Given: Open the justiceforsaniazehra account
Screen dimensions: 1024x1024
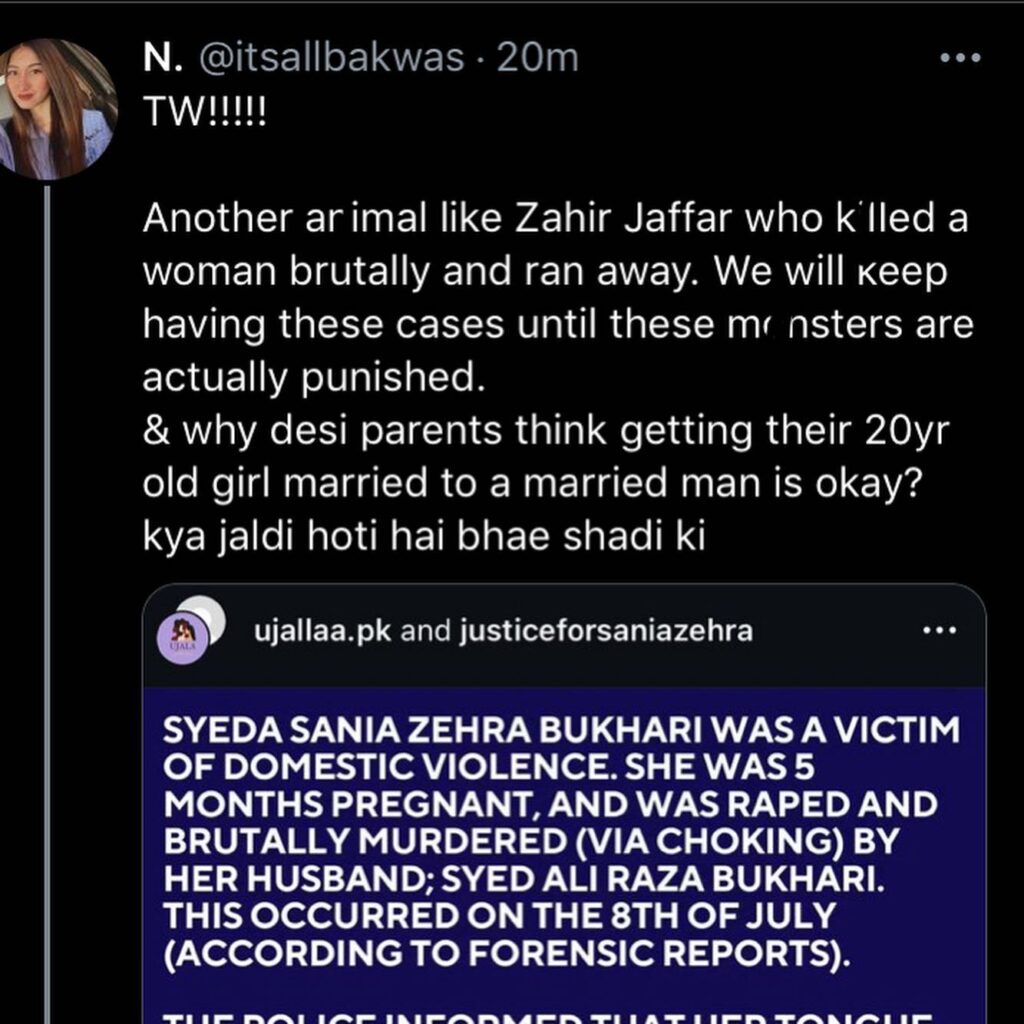Looking at the screenshot, I should 606,632.
